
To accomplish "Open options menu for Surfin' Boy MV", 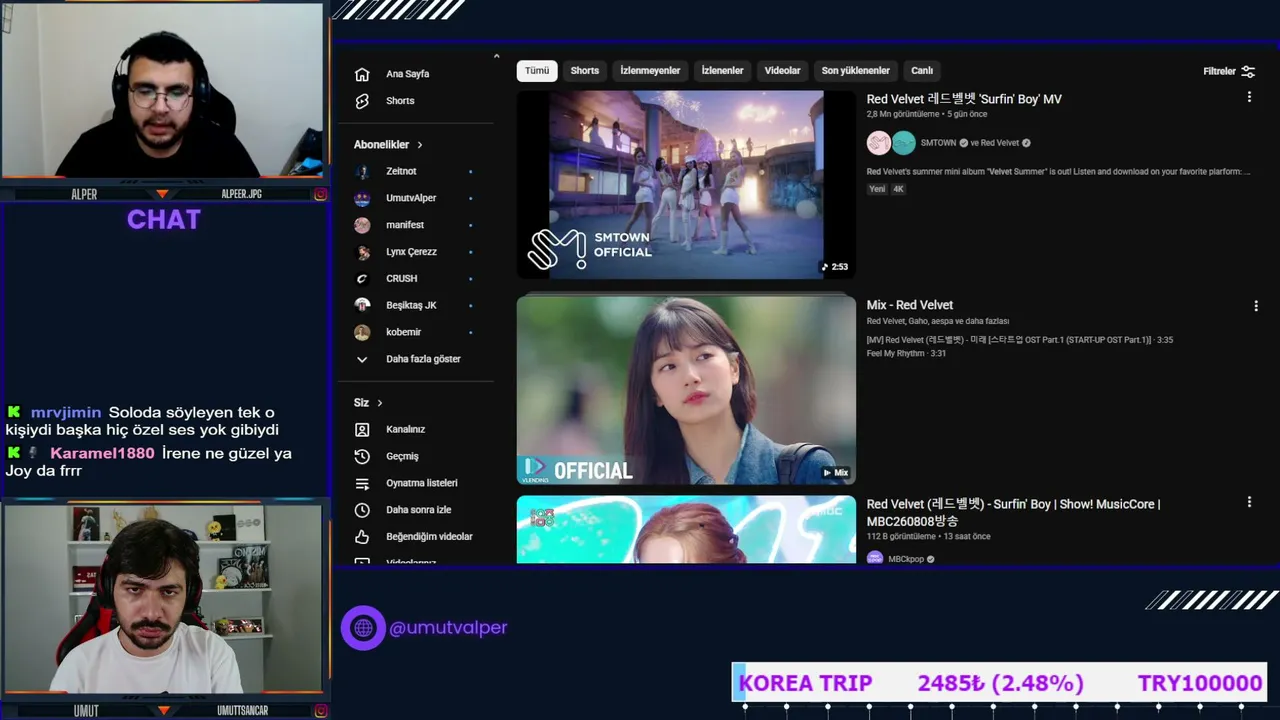I will pos(1249,97).
